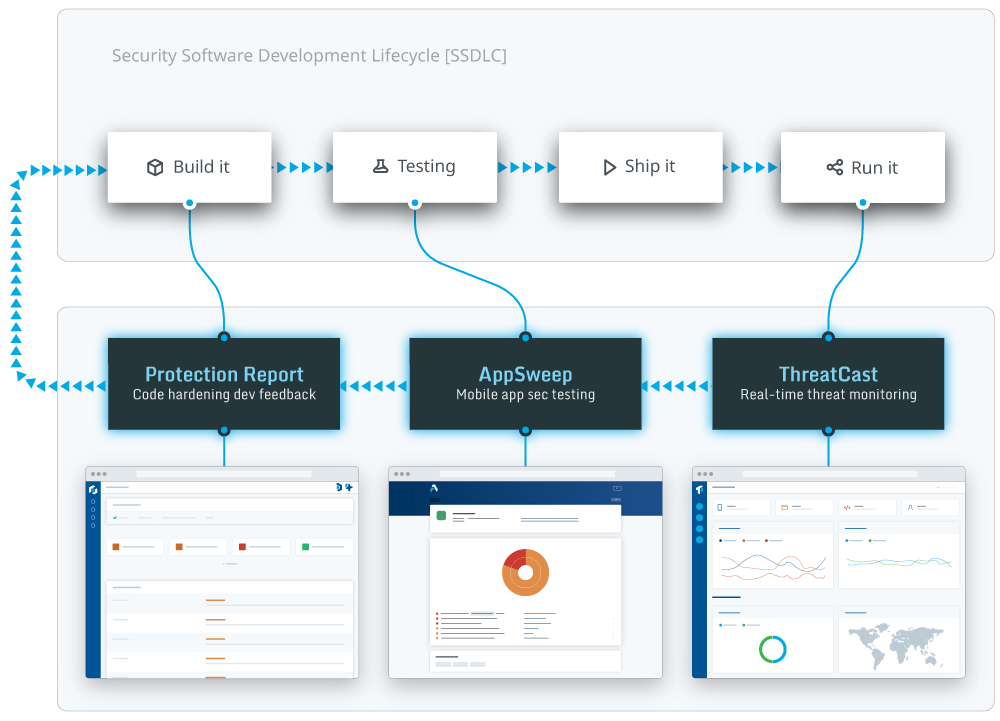
Task: Click the play triangle icon in Ship it
Action: point(609,167)
